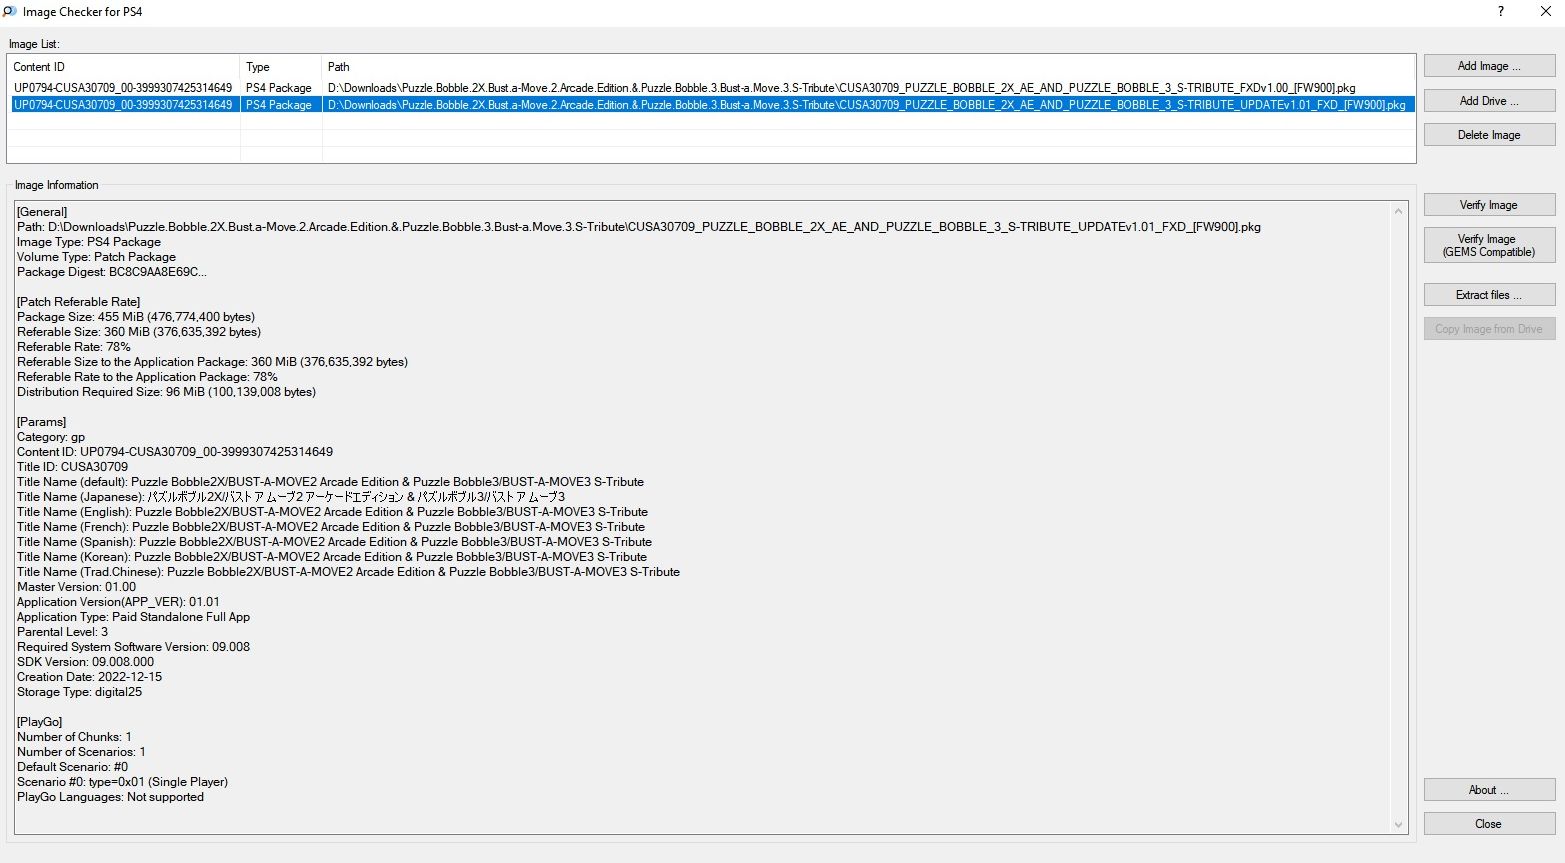
Task: Click the SDK Version 09.008.000 line
Action: tap(85, 662)
